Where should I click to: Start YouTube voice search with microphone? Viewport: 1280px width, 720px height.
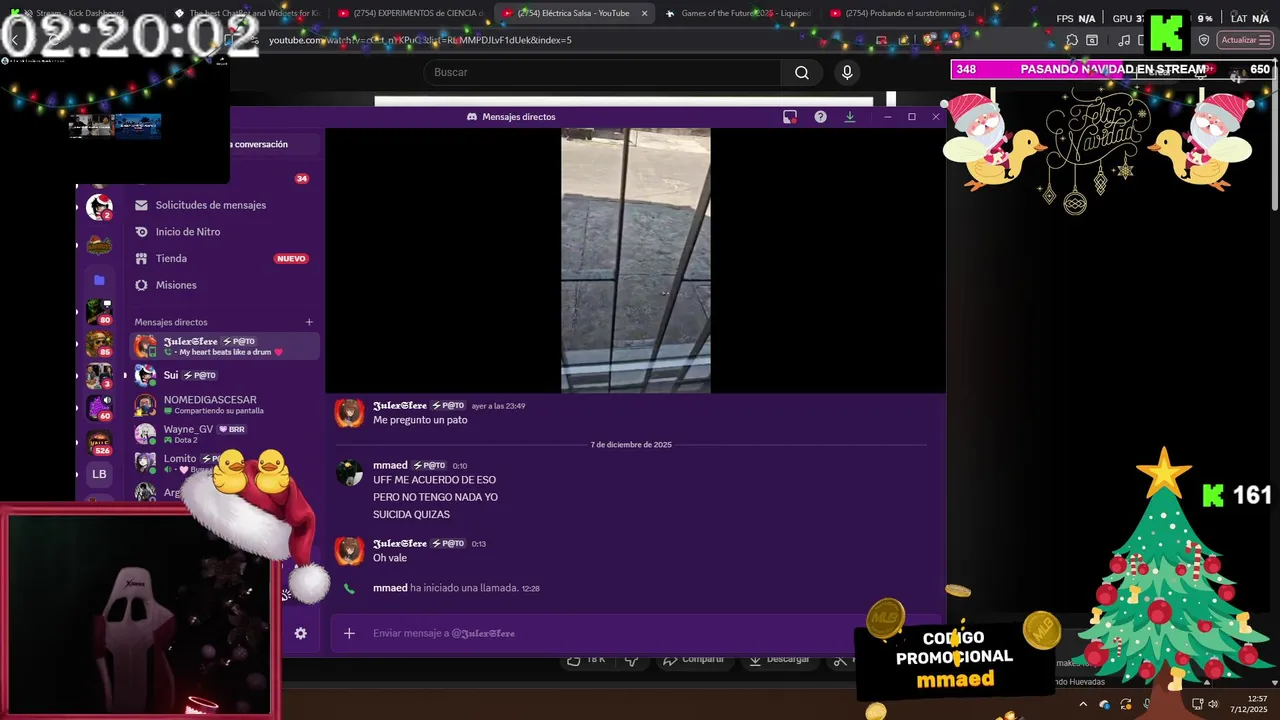[x=847, y=72]
